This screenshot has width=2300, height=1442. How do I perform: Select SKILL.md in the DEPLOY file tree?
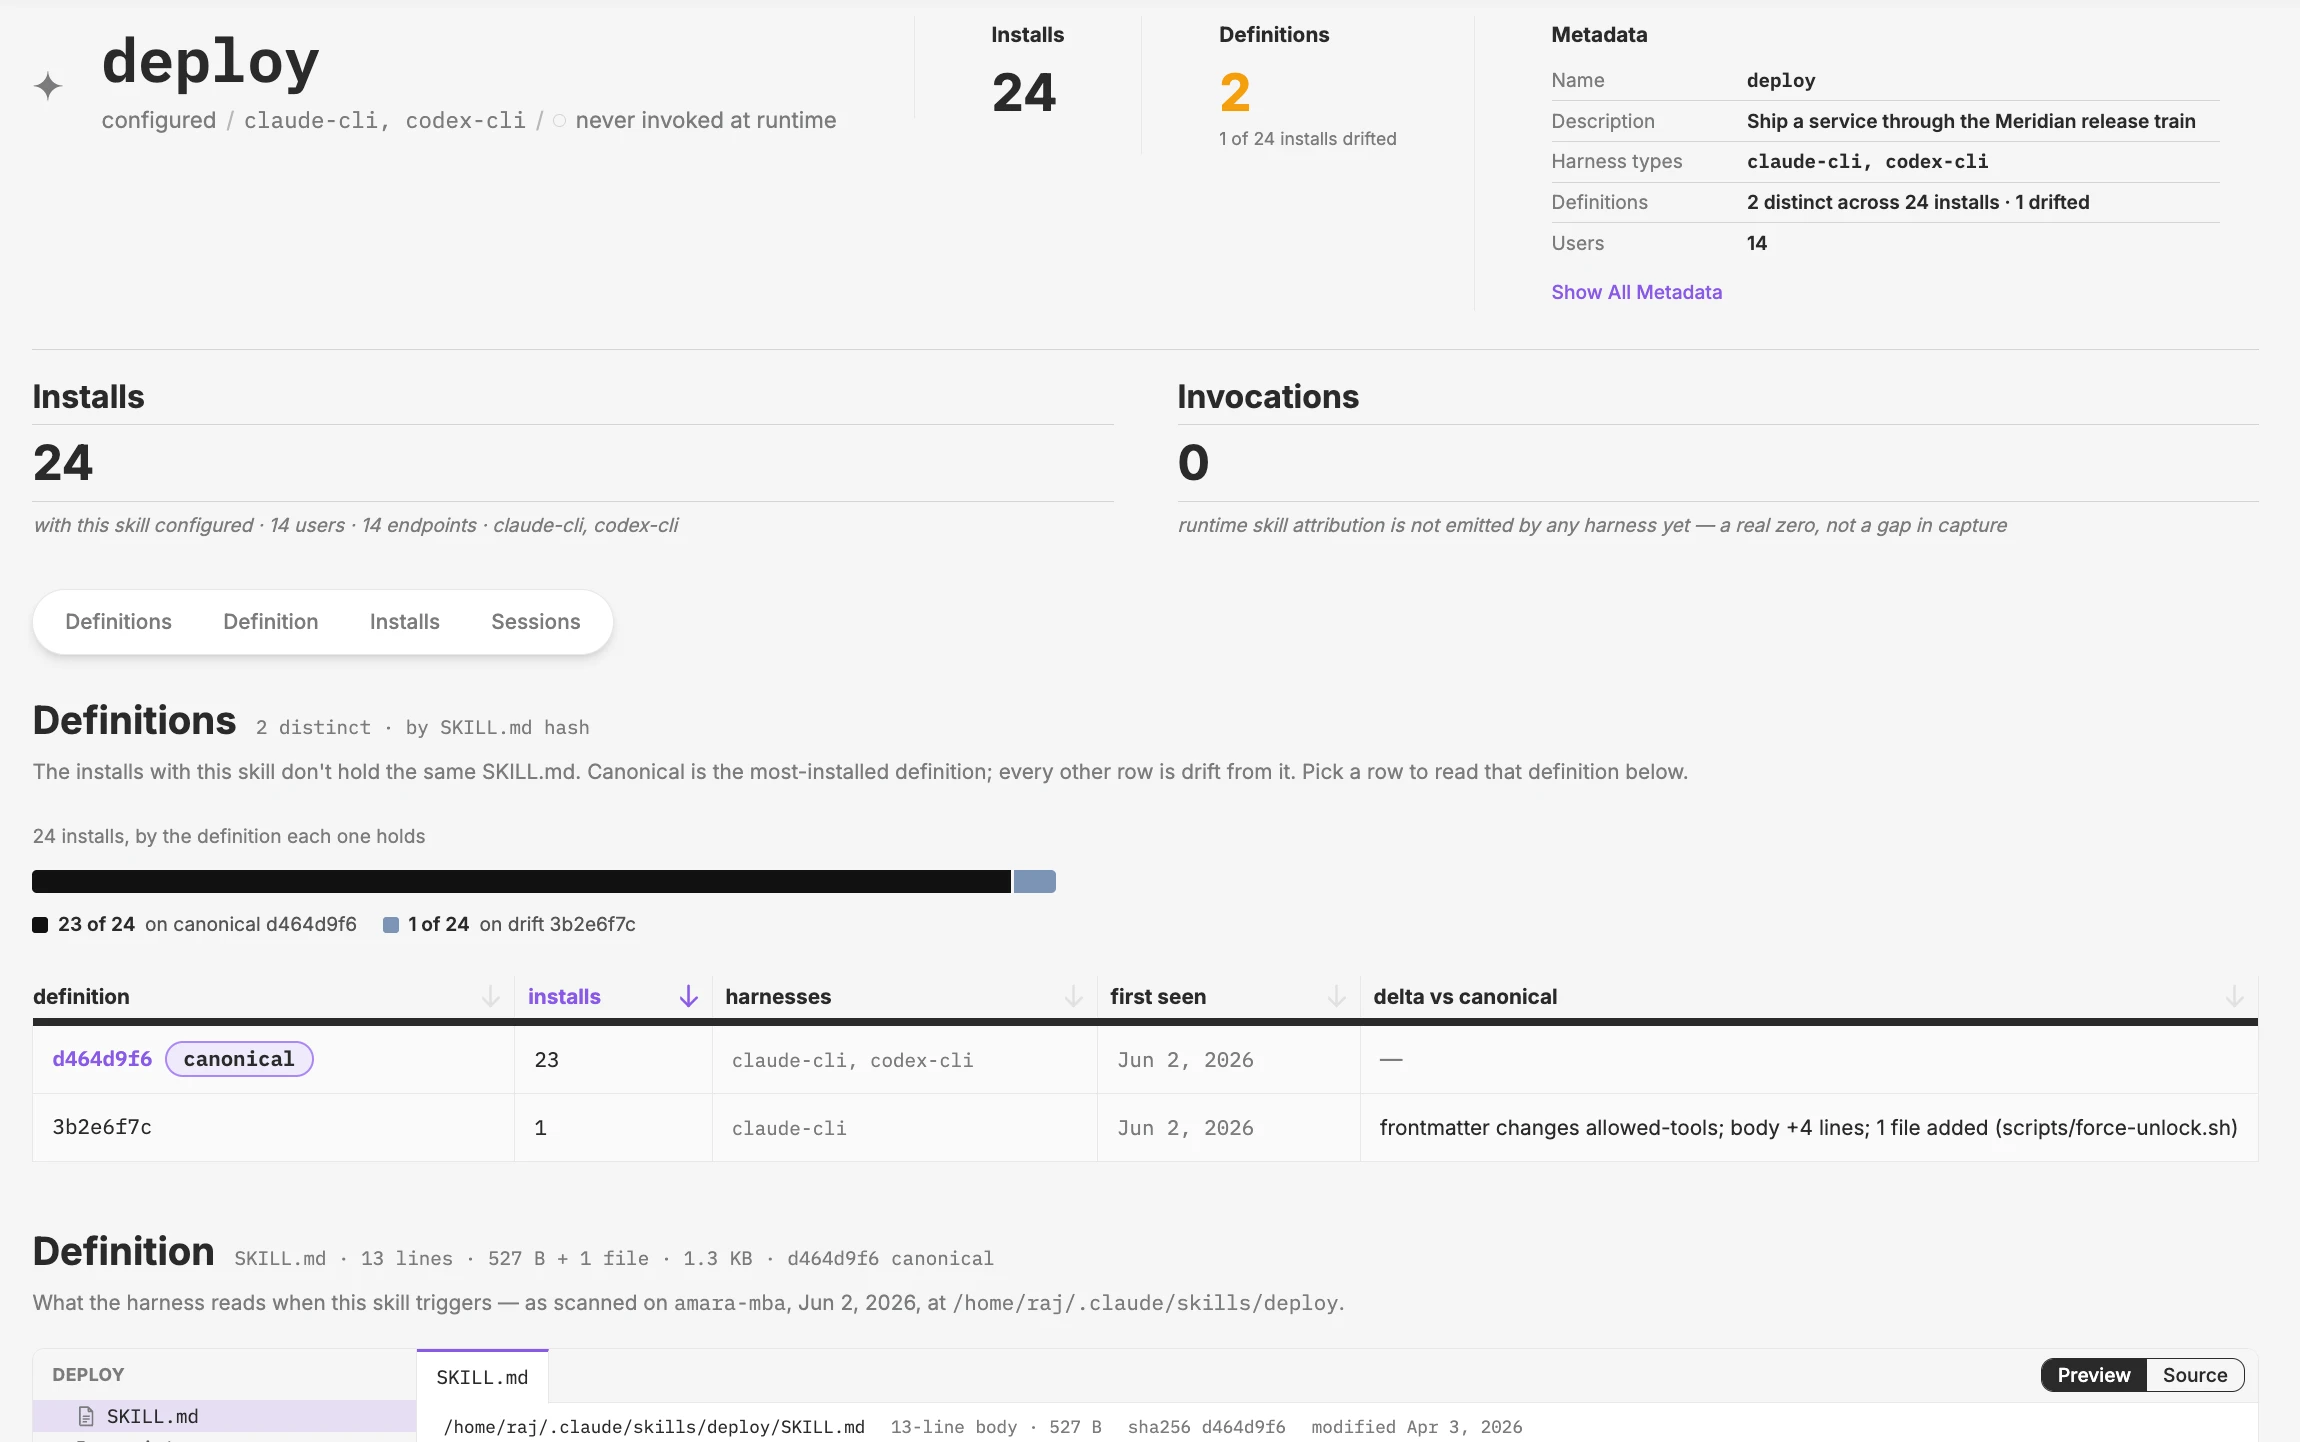point(224,1416)
